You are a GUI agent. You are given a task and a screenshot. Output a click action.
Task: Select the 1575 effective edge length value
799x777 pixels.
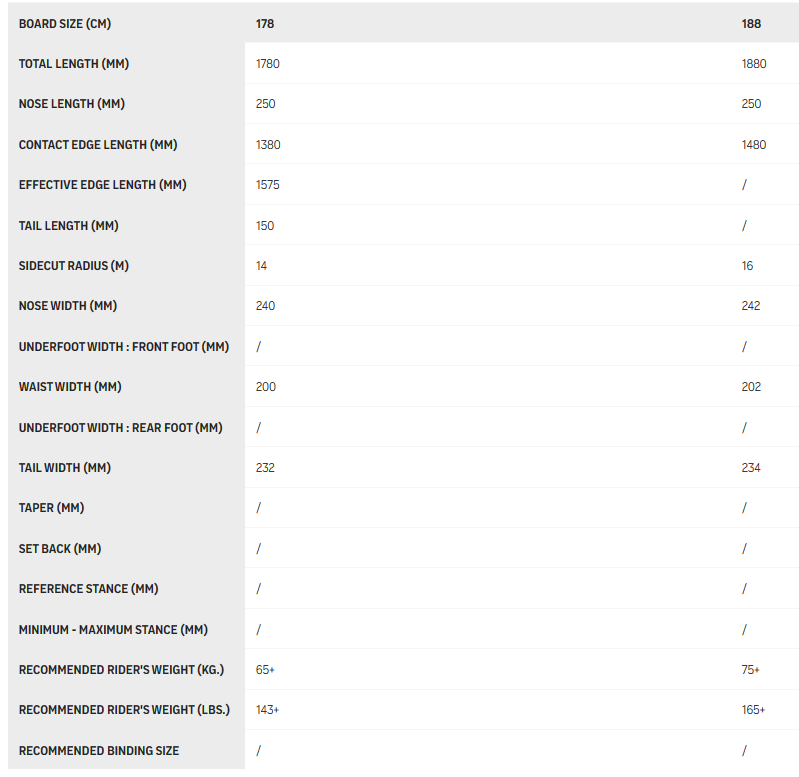[x=268, y=185]
